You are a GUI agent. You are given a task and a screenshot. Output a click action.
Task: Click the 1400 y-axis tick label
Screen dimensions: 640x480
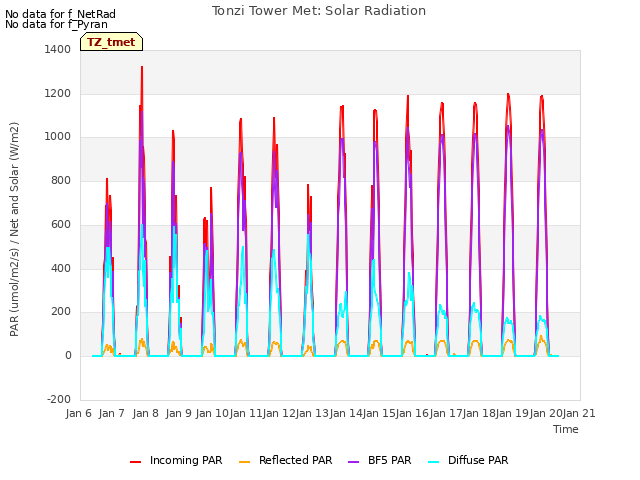(x=58, y=49)
